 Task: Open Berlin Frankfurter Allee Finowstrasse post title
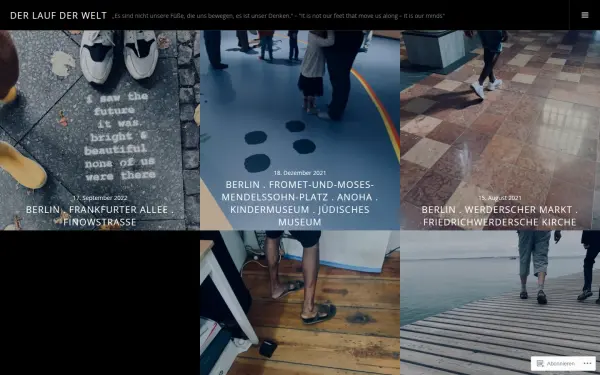(100, 216)
